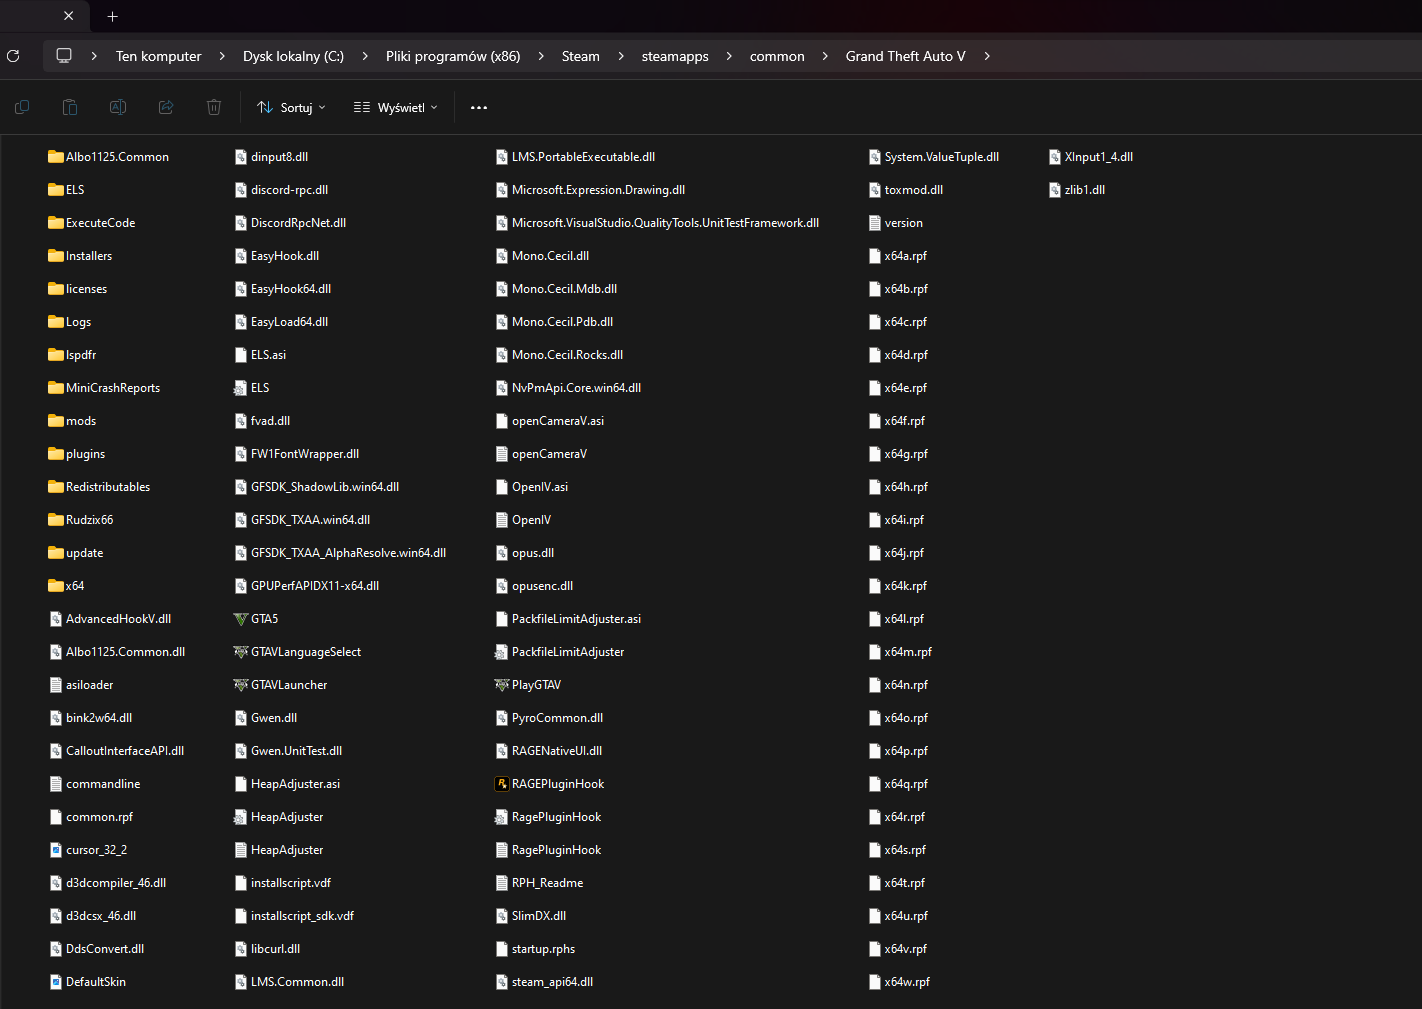Select the mods folder

click(80, 421)
